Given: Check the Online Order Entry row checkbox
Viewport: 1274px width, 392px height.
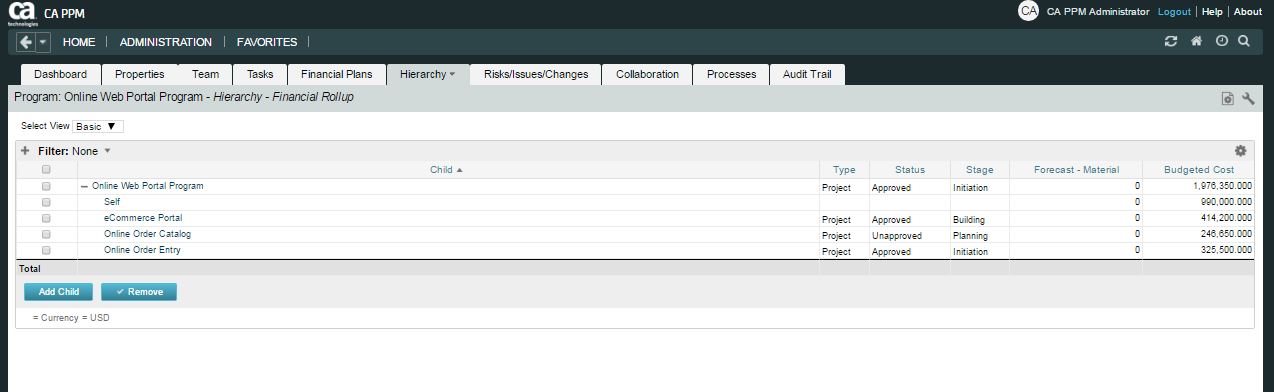Looking at the screenshot, I should (x=46, y=250).
